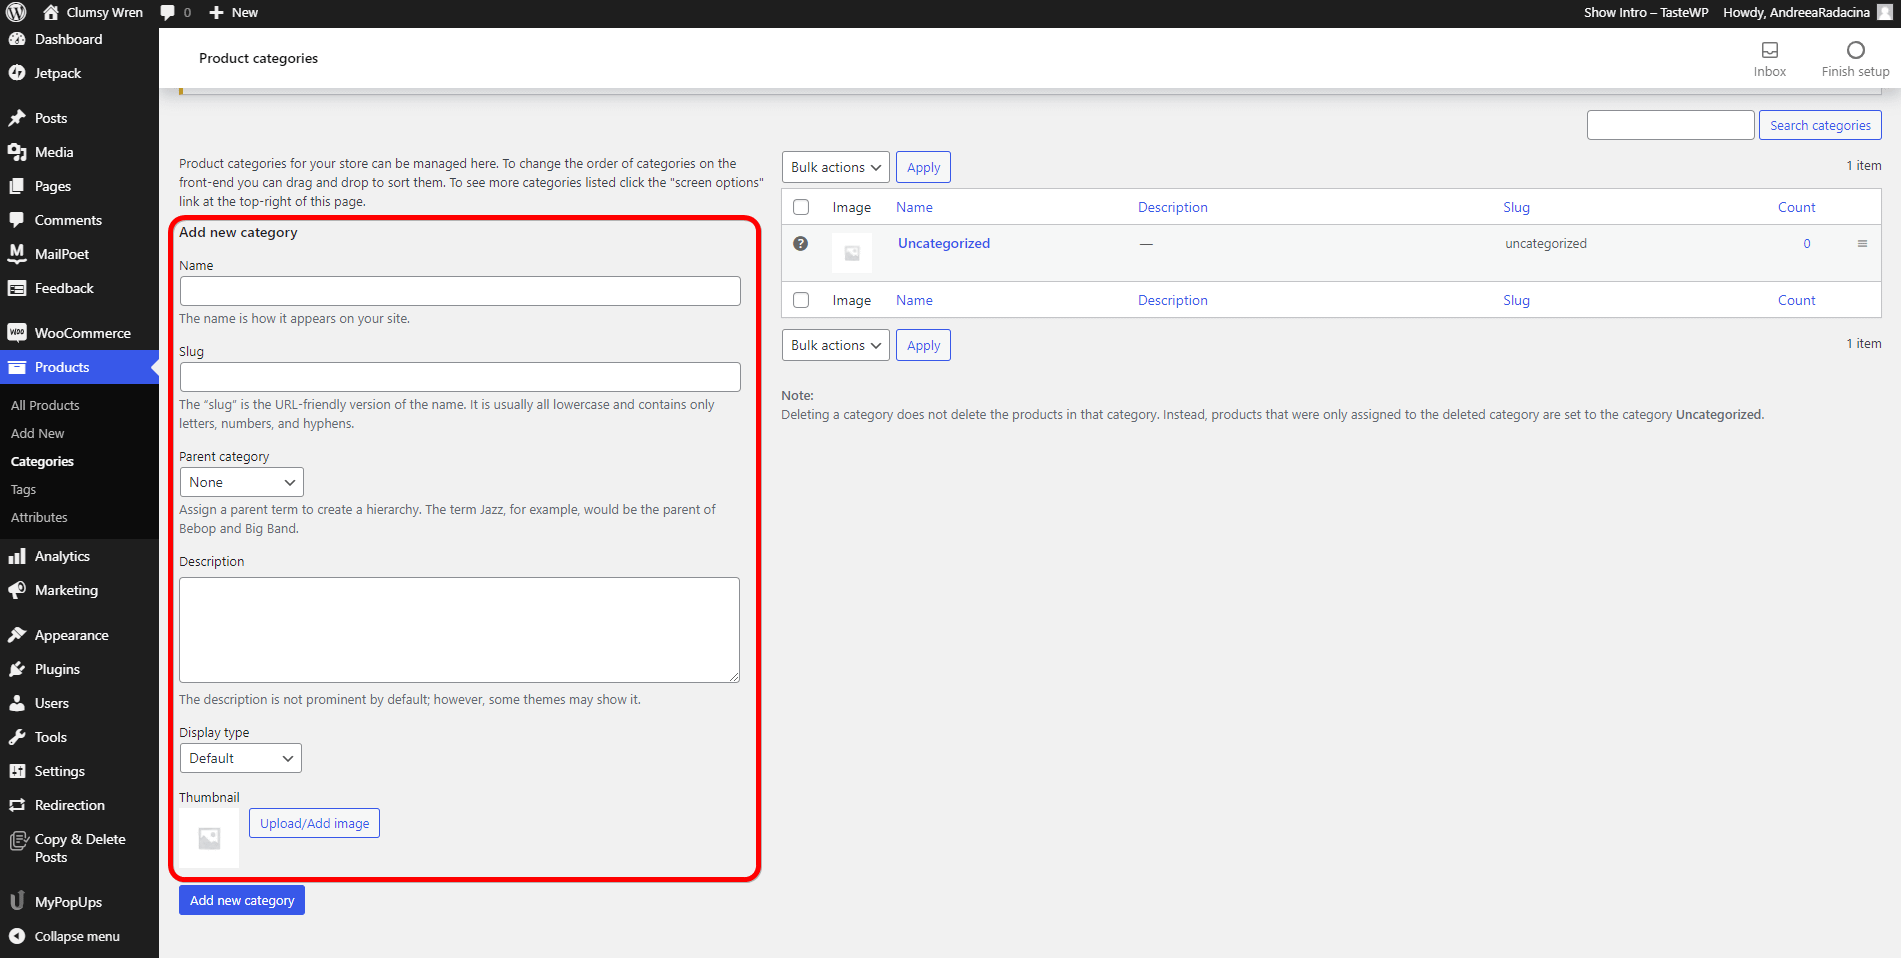Click the user avatar in admin bar

(1885, 12)
